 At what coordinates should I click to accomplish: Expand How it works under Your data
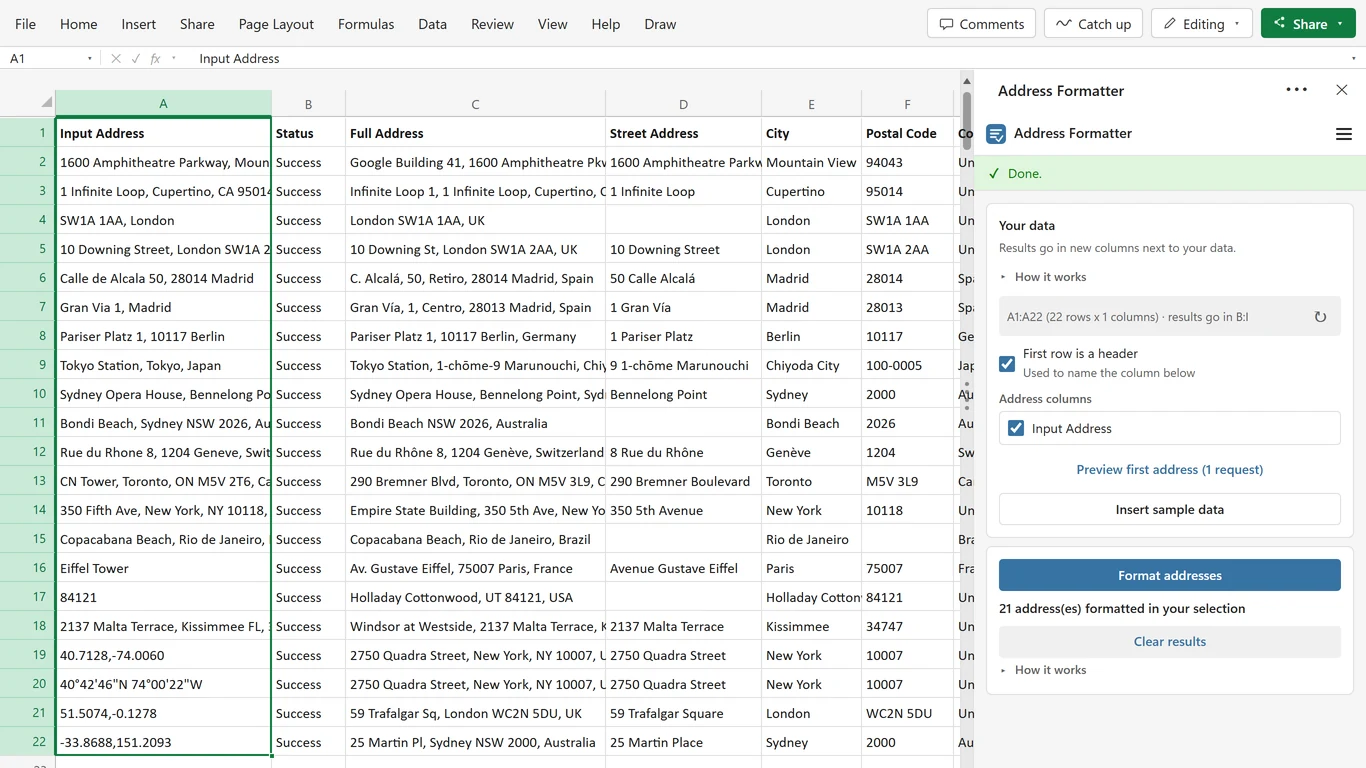click(1043, 277)
